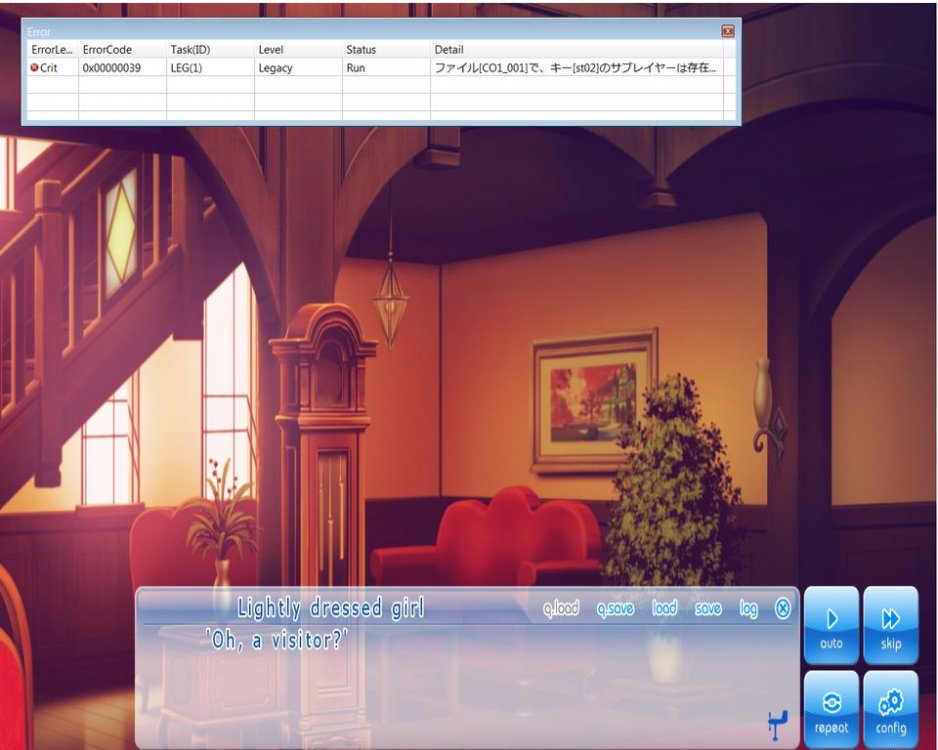The height and width of the screenshot is (750, 938).
Task: Click the Task(ID) column header
Action: (190, 49)
